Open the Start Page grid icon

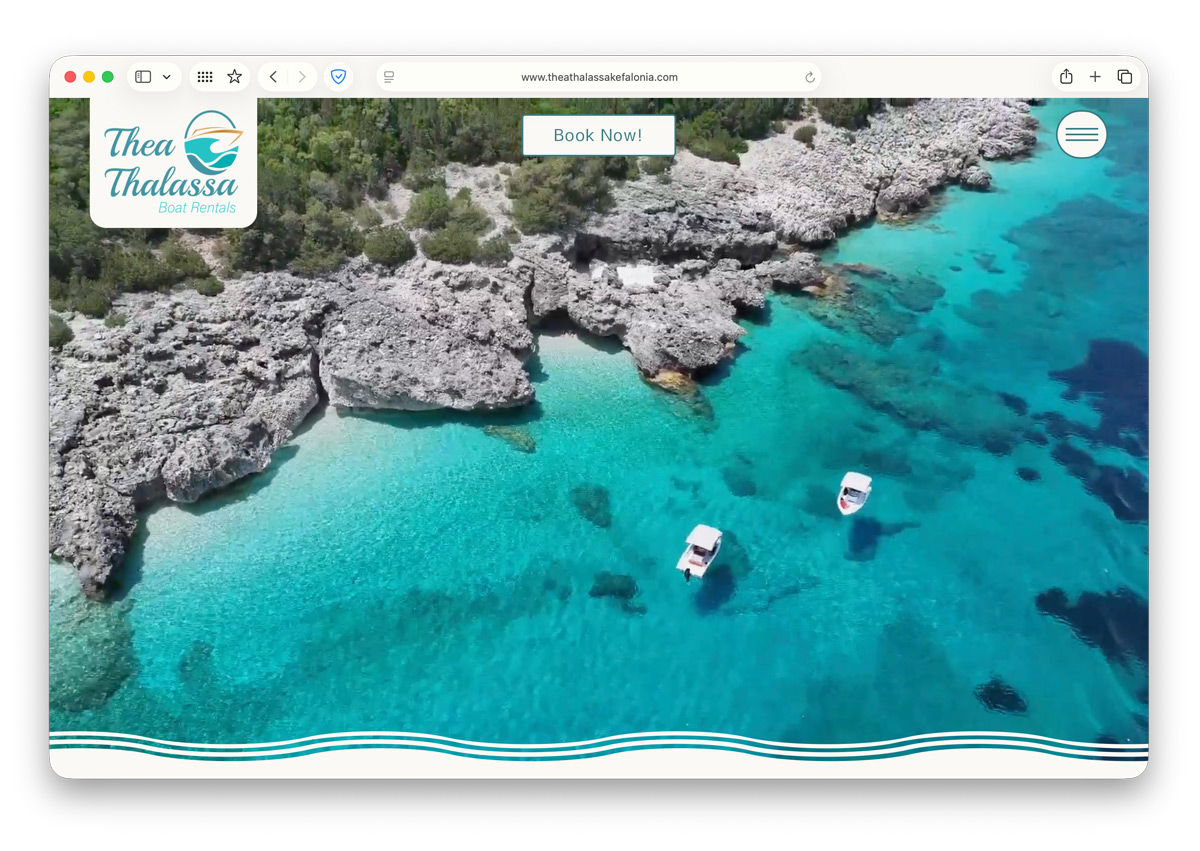pos(204,77)
